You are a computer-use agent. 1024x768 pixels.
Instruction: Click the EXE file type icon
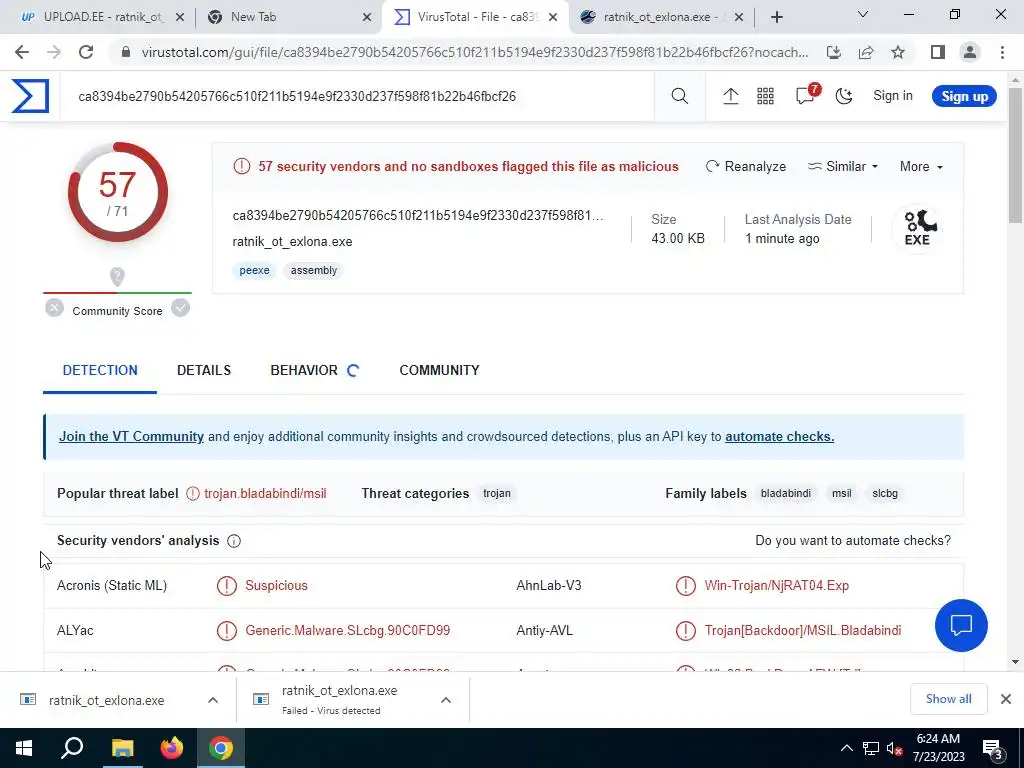click(918, 228)
